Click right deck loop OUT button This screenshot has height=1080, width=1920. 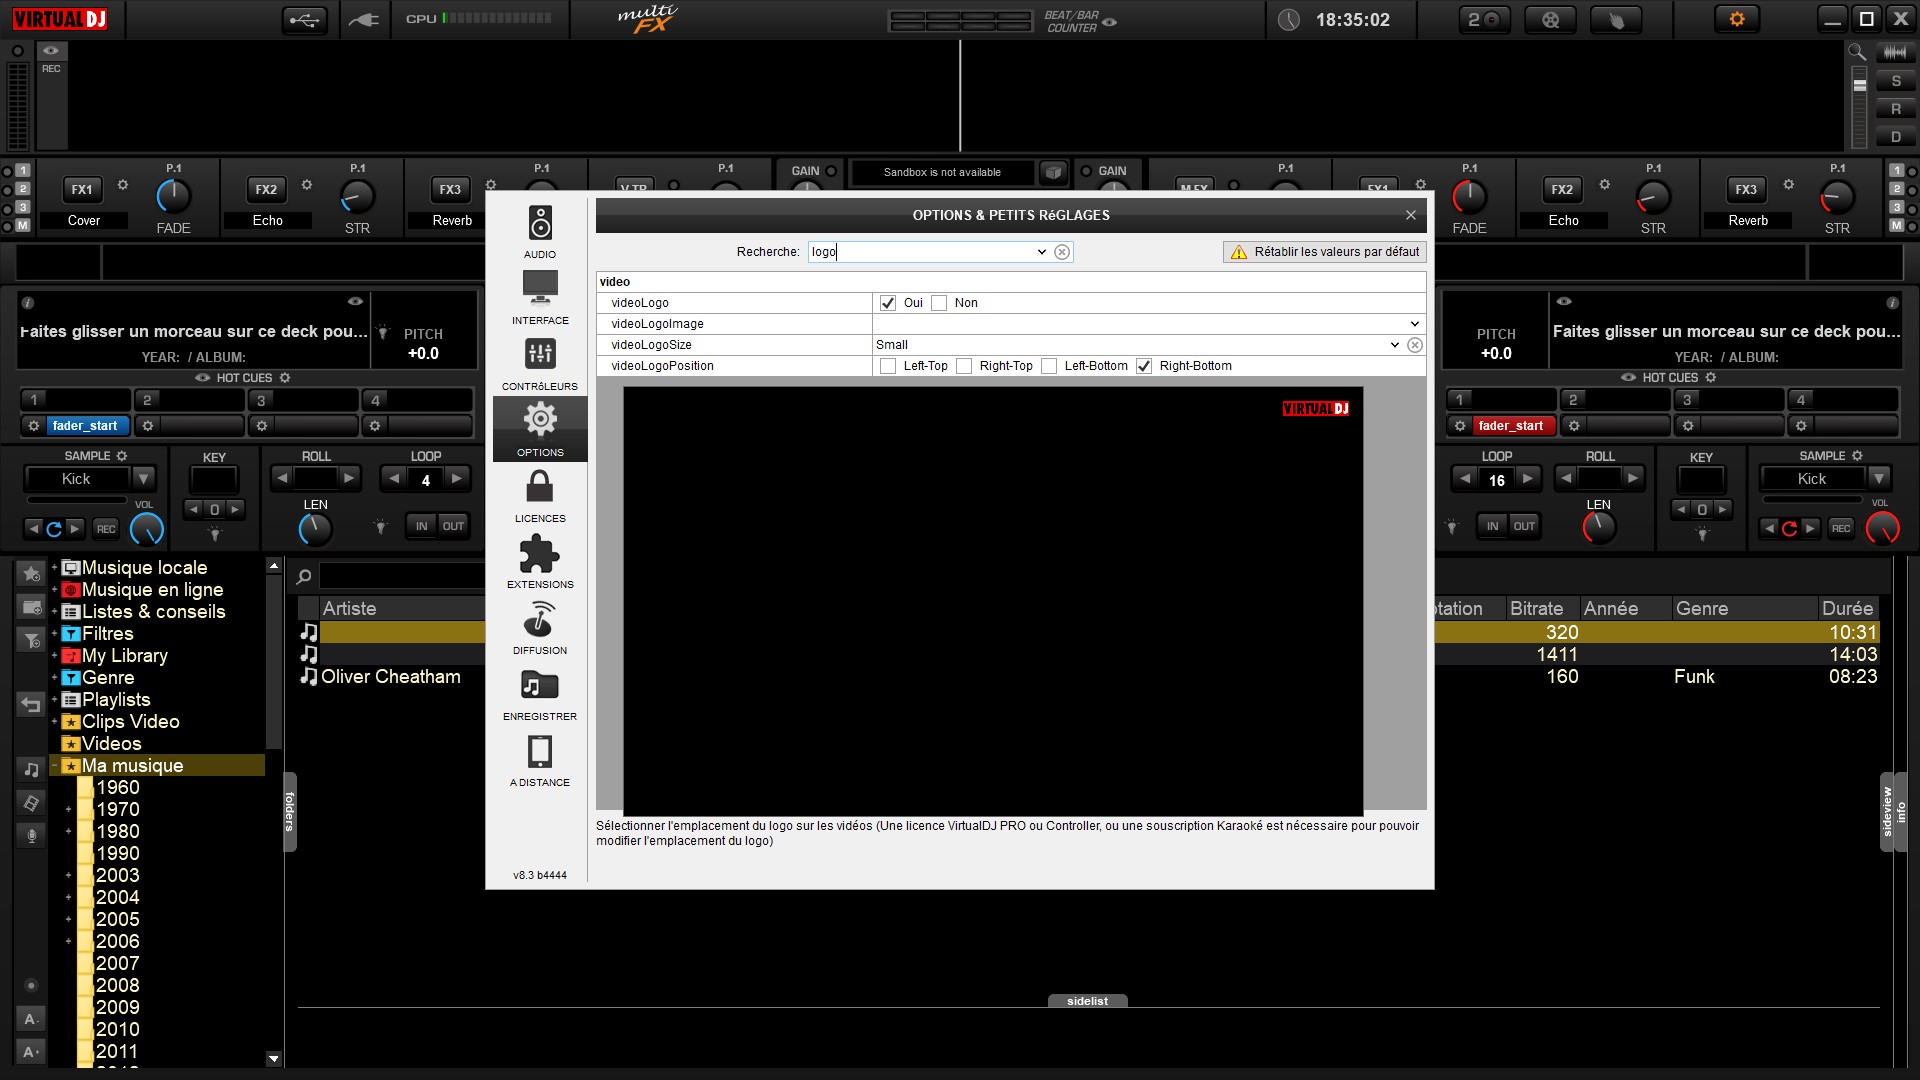pos(1524,526)
